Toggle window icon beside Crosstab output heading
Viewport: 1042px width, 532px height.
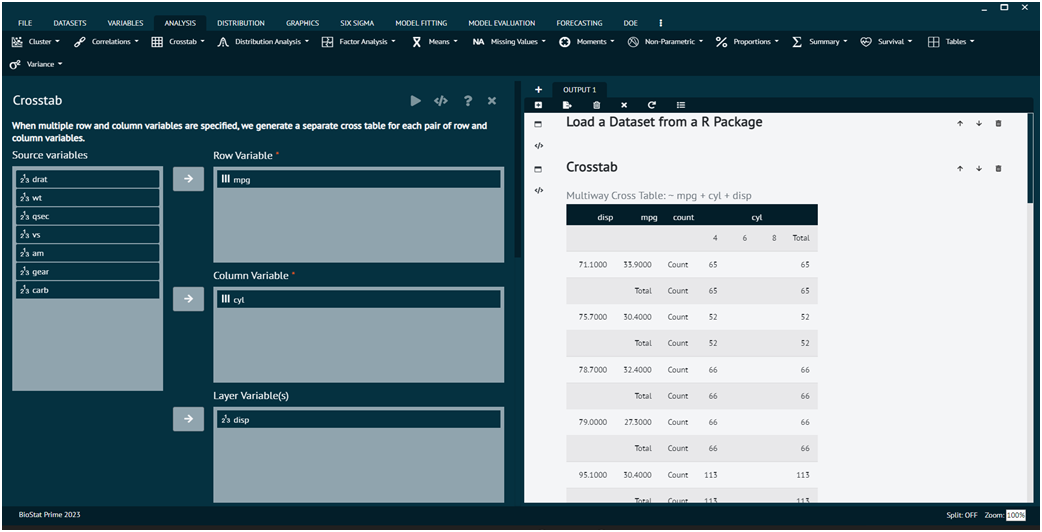click(x=538, y=169)
